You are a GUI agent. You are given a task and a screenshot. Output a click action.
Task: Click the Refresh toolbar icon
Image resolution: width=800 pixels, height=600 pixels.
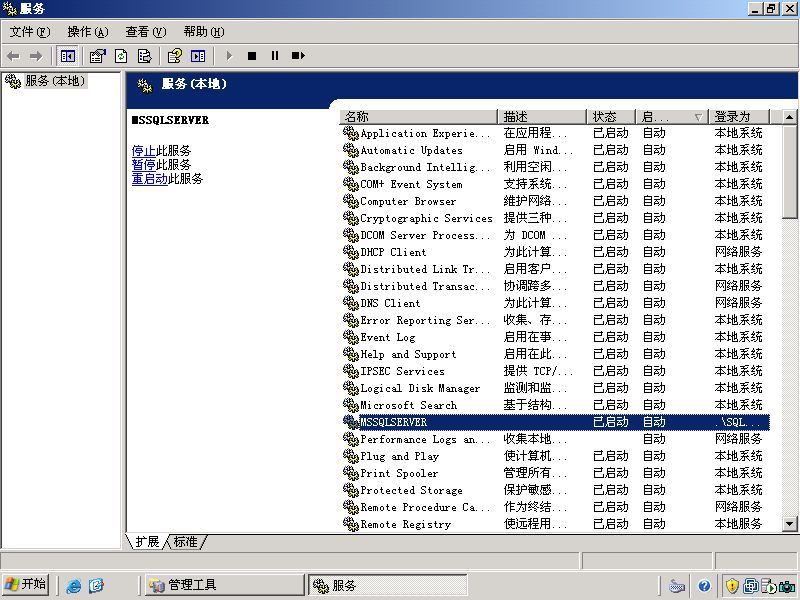pos(121,56)
